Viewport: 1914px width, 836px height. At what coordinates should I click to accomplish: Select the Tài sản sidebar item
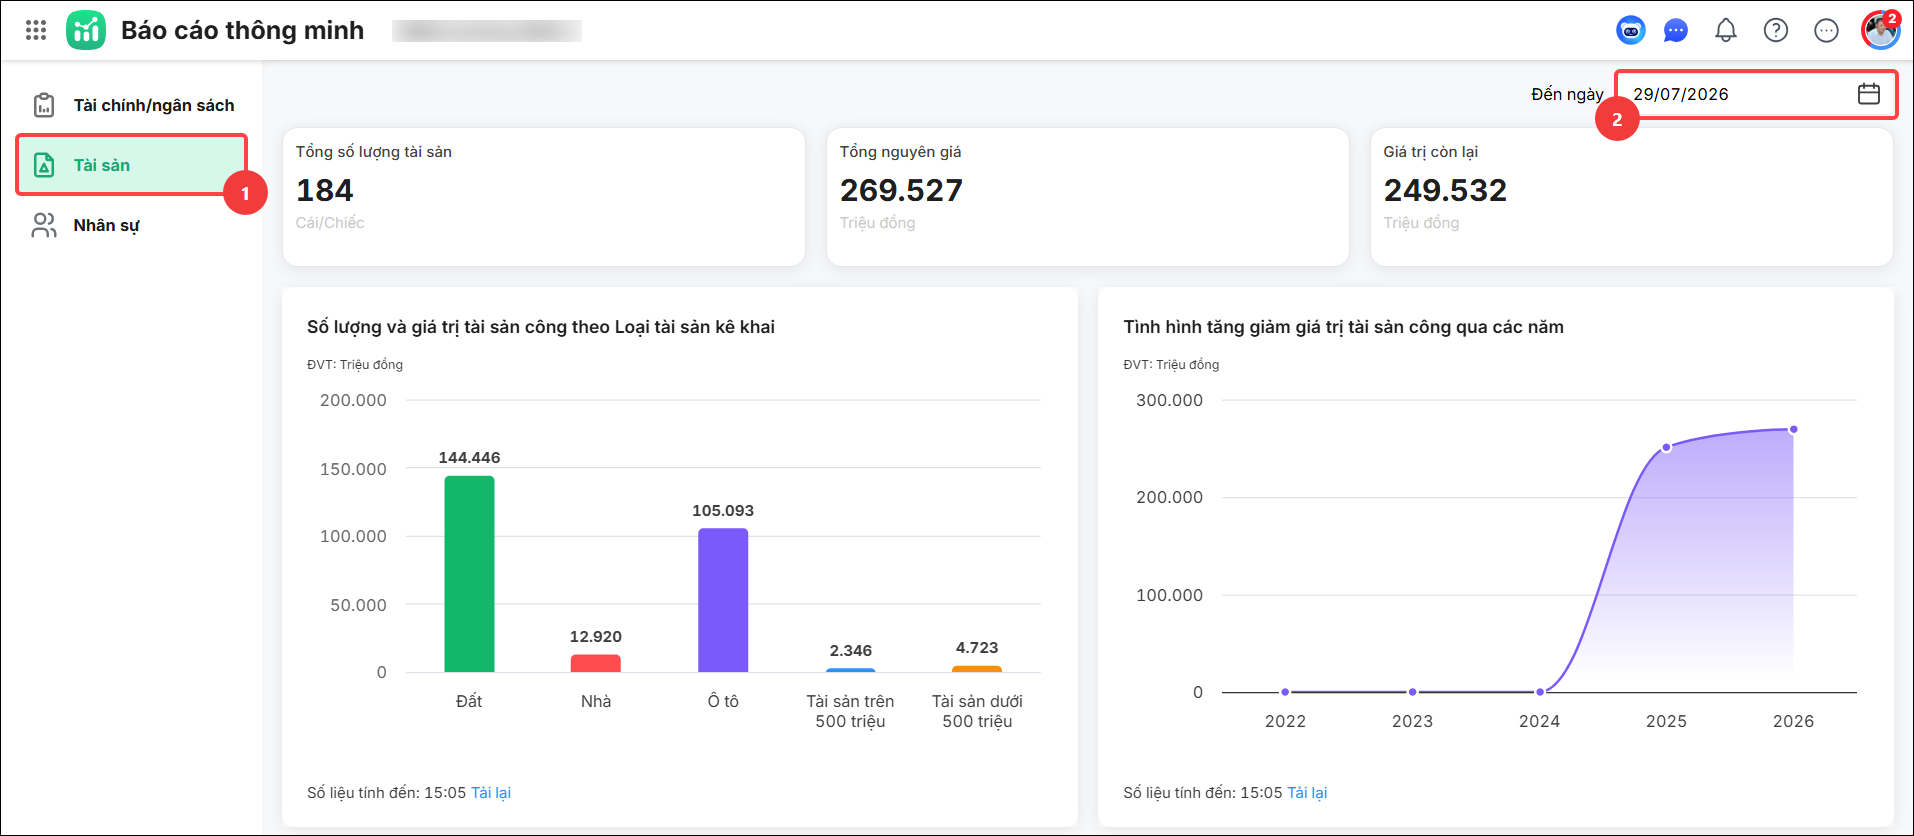[131, 165]
